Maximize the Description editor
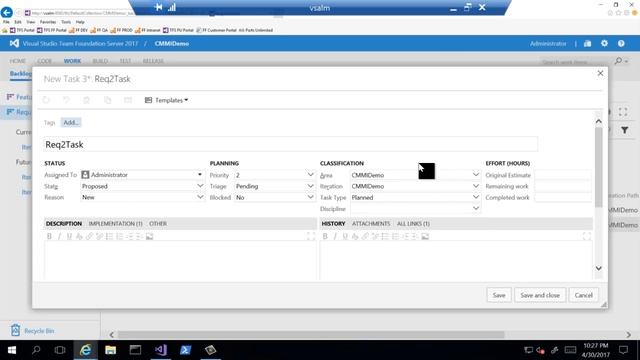The image size is (640, 360). click(x=311, y=236)
